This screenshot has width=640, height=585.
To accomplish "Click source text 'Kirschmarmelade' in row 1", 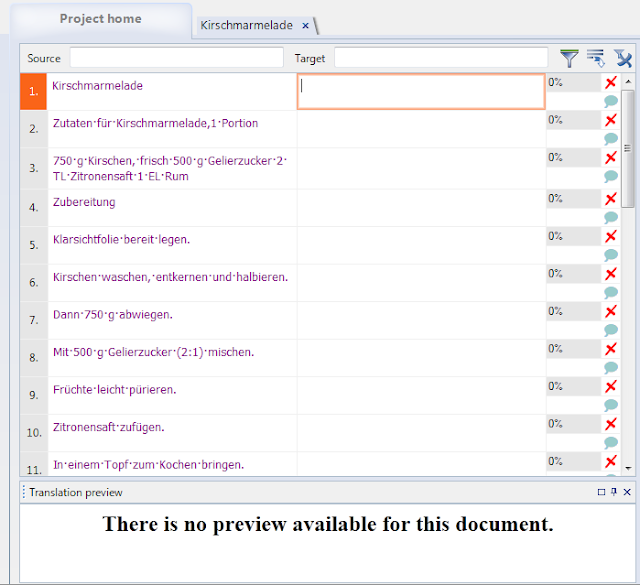I will coord(98,86).
